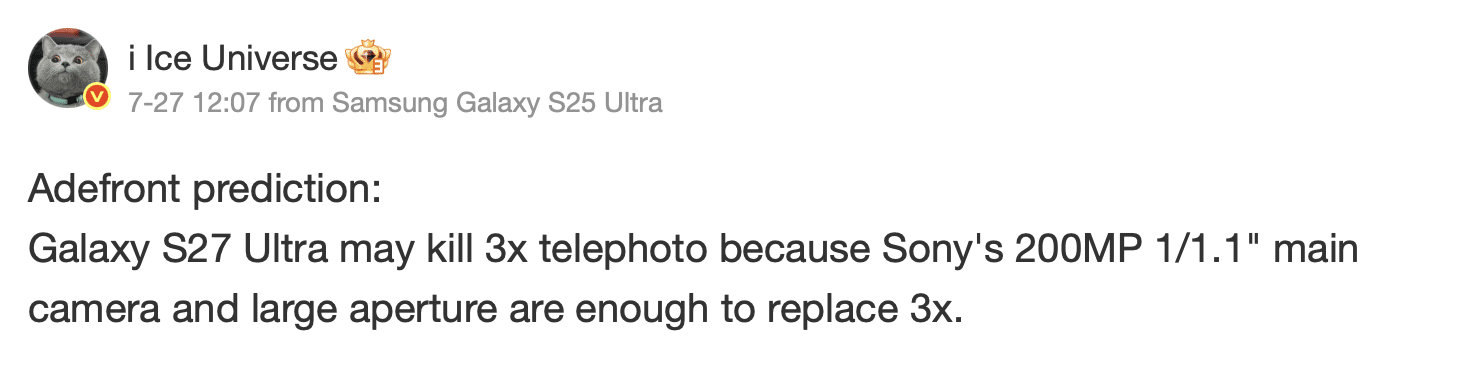Click the word "from" in post metadata

coord(297,103)
